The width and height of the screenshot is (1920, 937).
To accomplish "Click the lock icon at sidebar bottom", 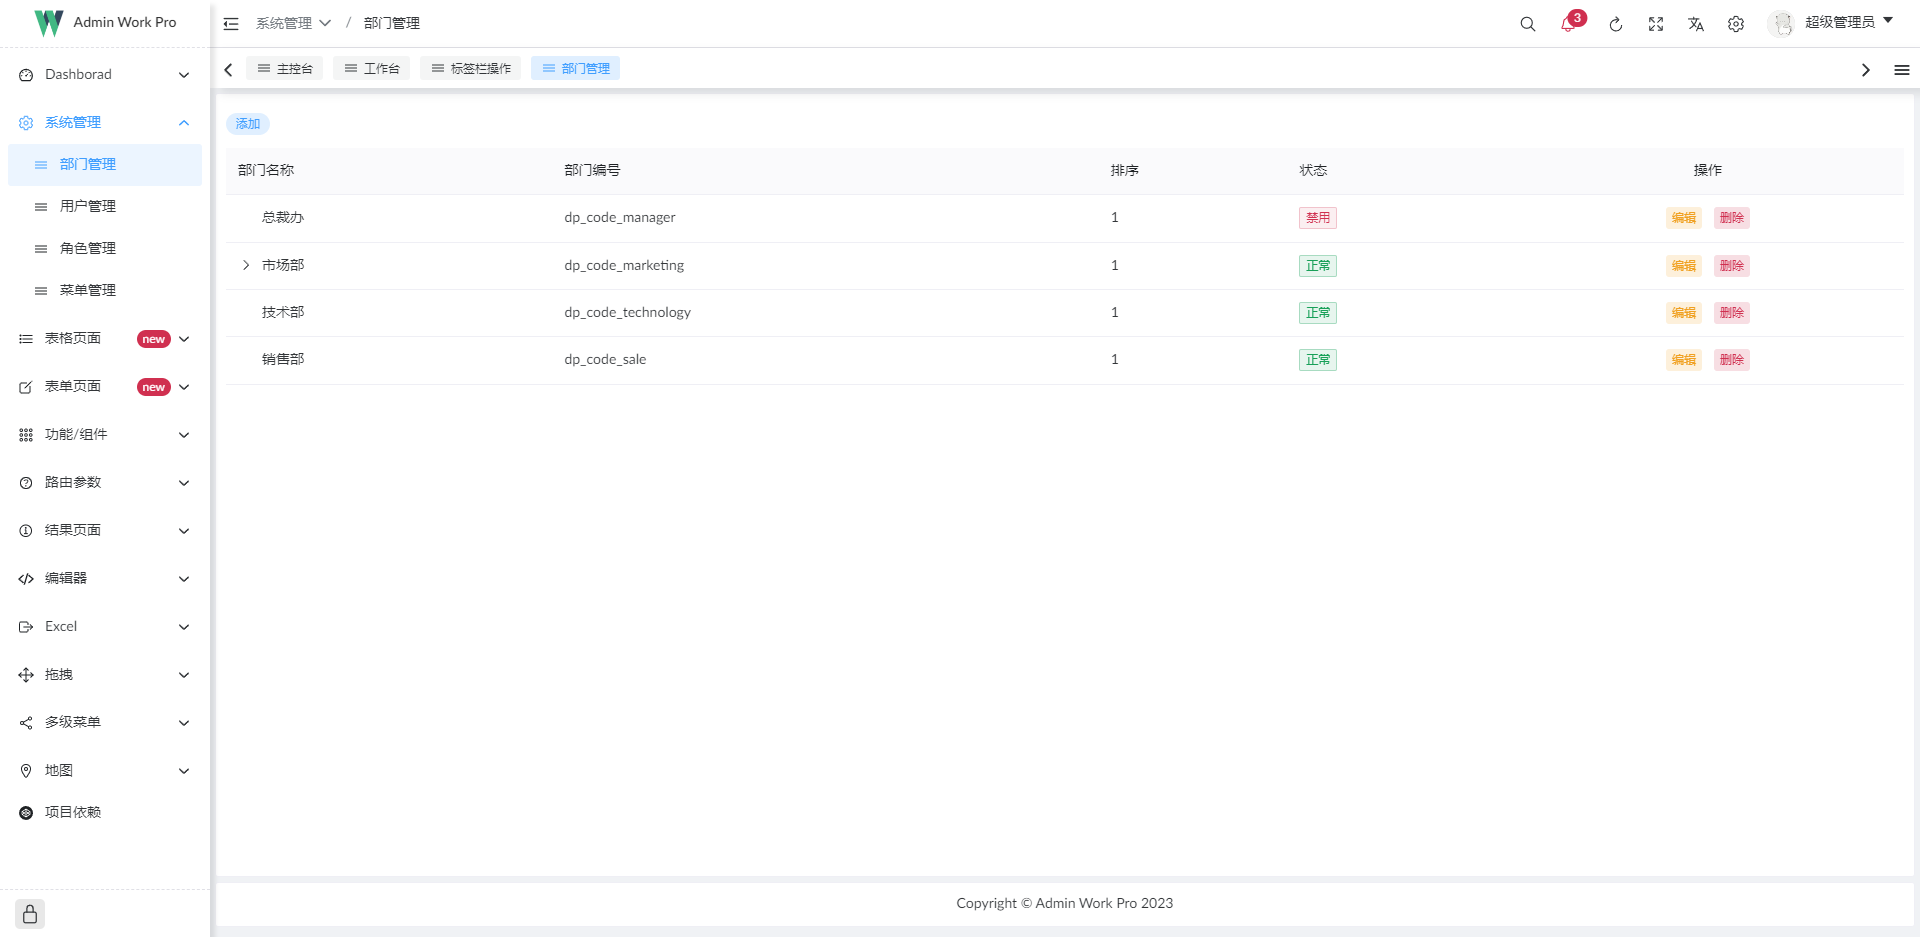I will click(x=29, y=913).
